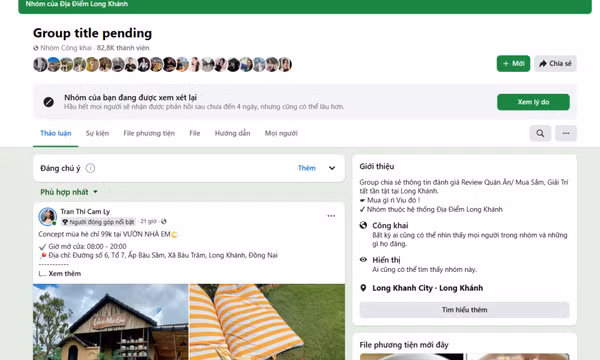Click the globe public-audience icon on the post
This screenshot has width=600, height=360.
[x=164, y=222]
